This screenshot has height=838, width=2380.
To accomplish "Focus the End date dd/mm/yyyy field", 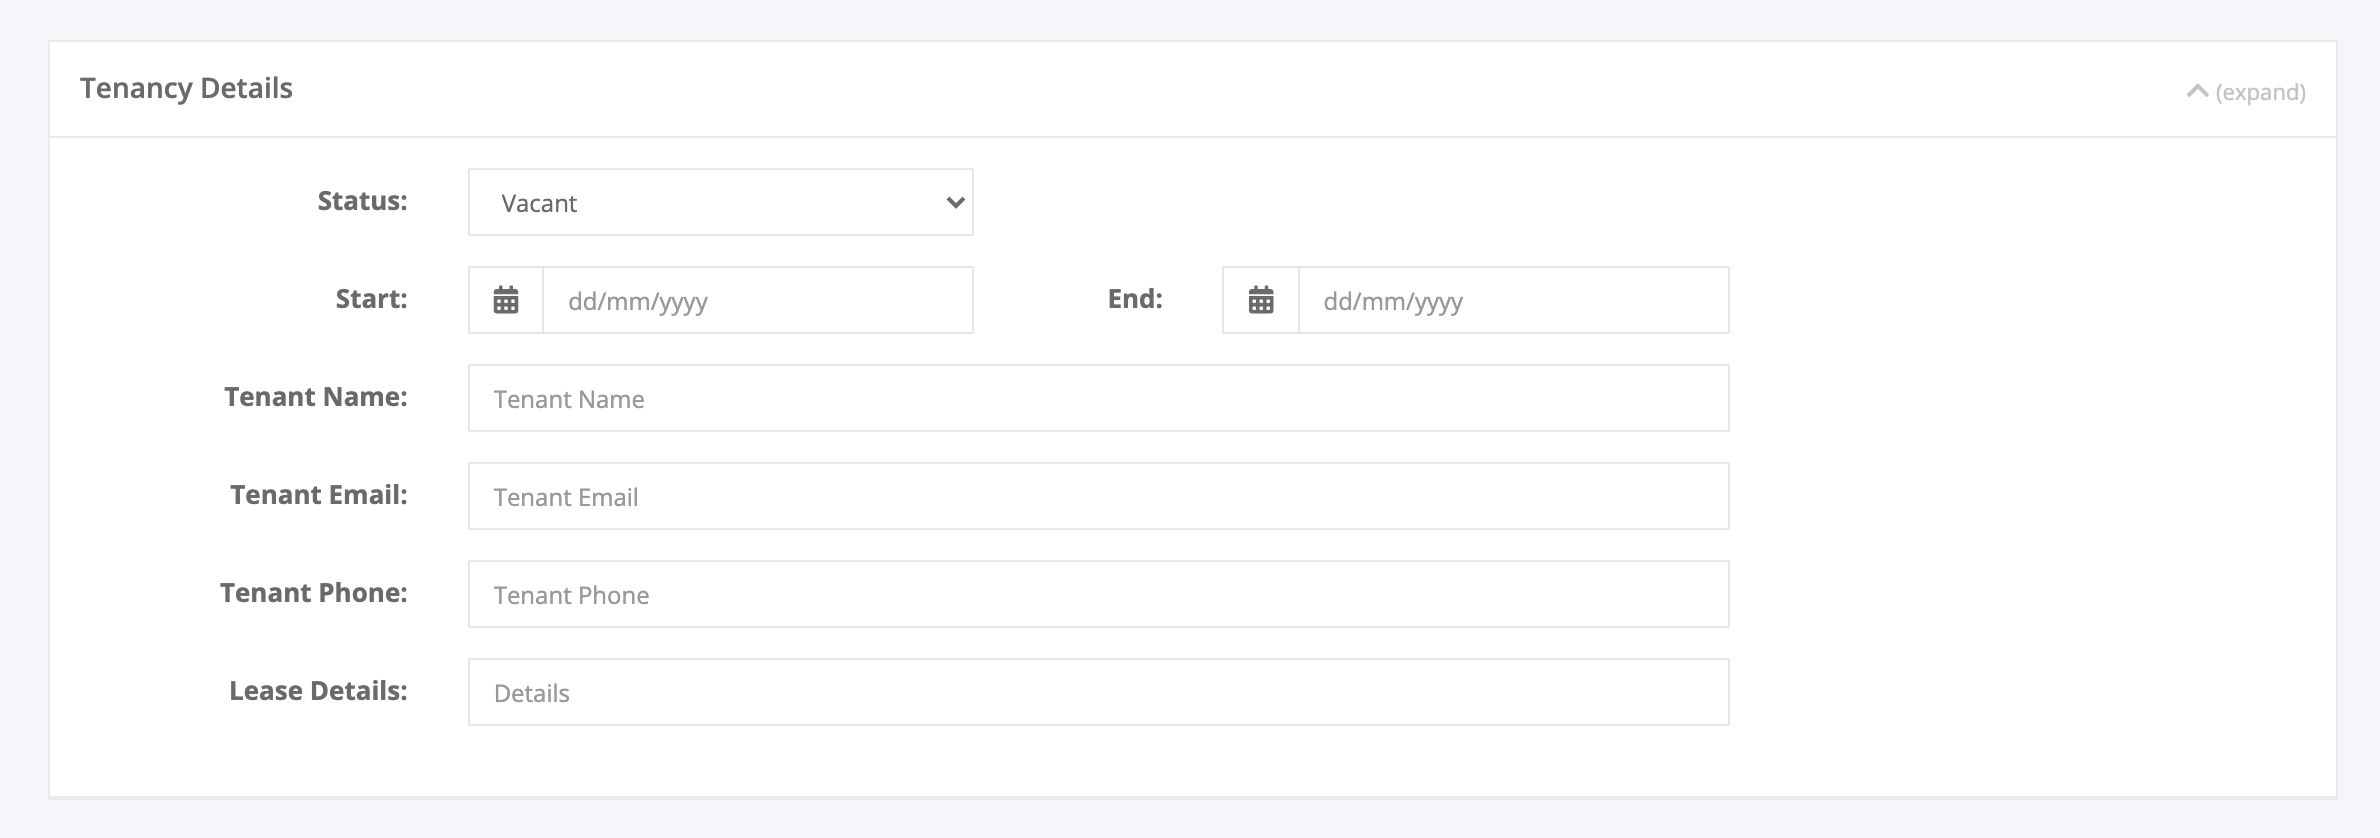I will [x=1514, y=300].
